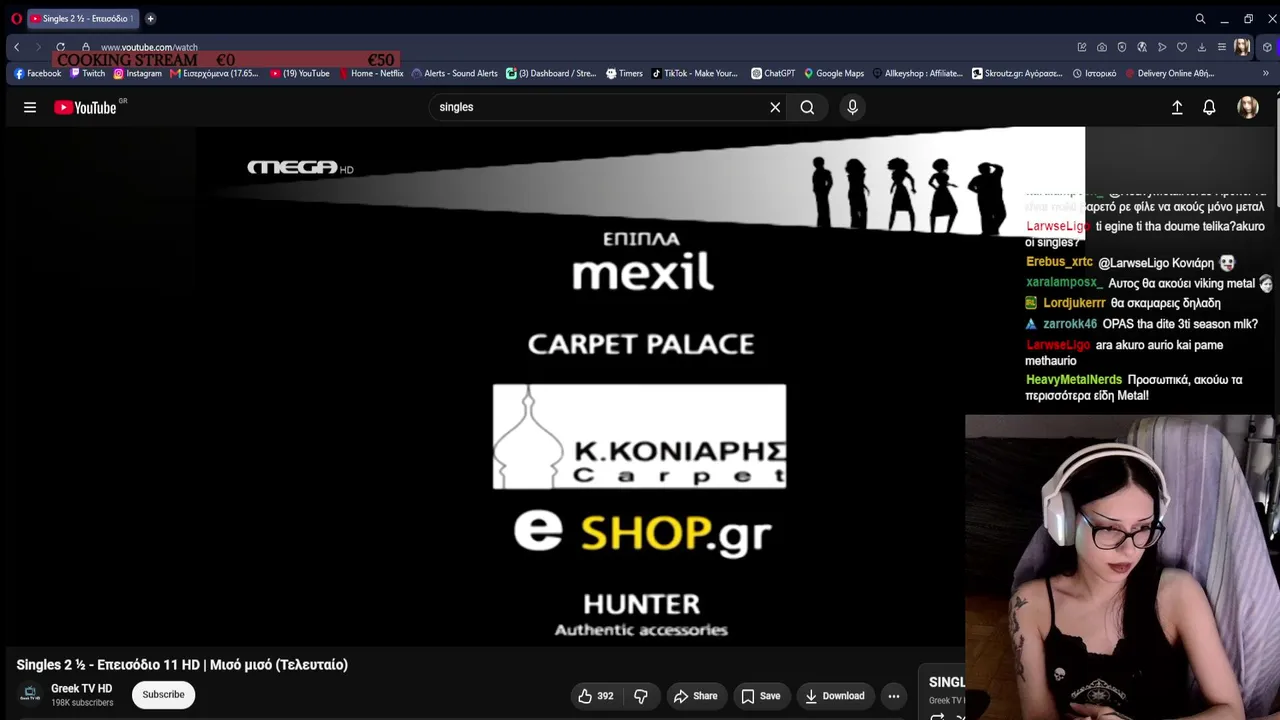Screen dimensions: 1280x720
Task: Open the ChatGPT bookmark
Action: pyautogui.click(x=773, y=73)
